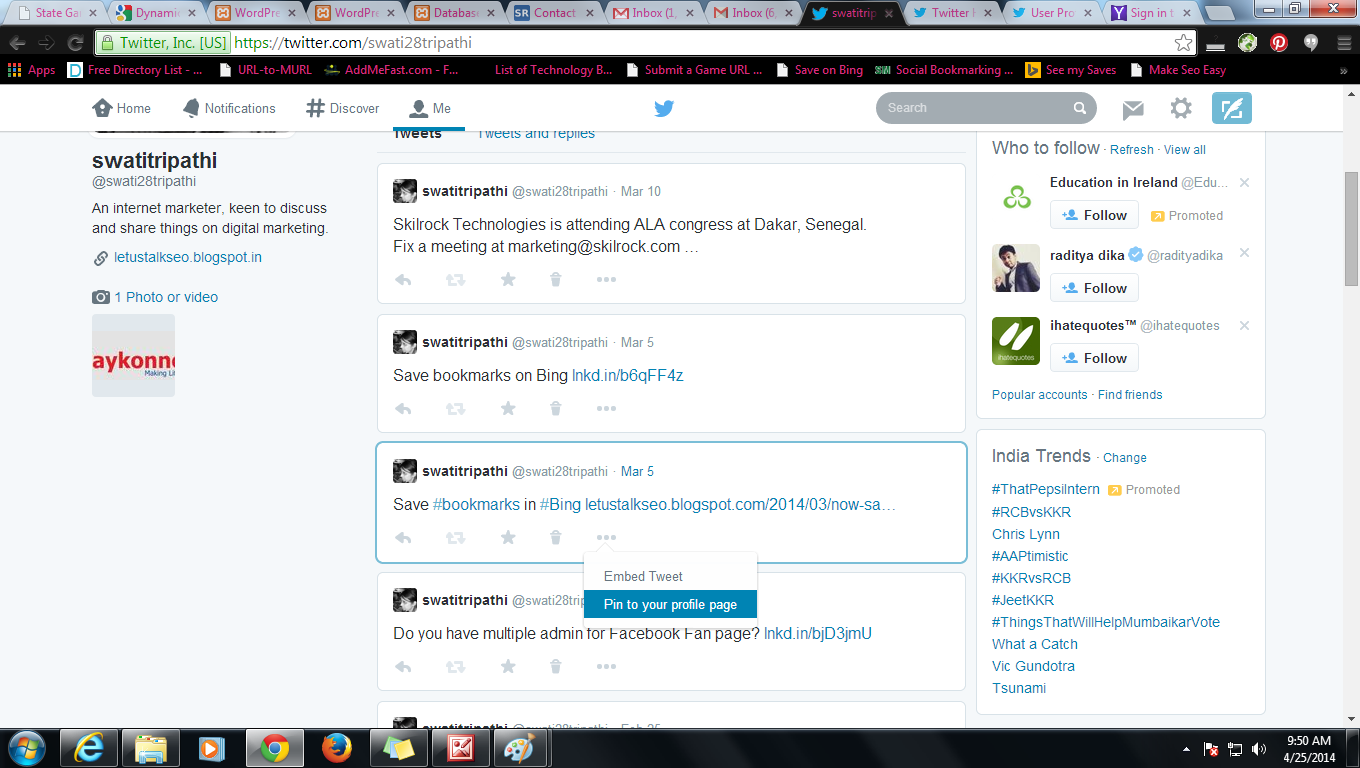The height and width of the screenshot is (768, 1360).
Task: Open the profile media thumbnail
Action: [x=133, y=356]
